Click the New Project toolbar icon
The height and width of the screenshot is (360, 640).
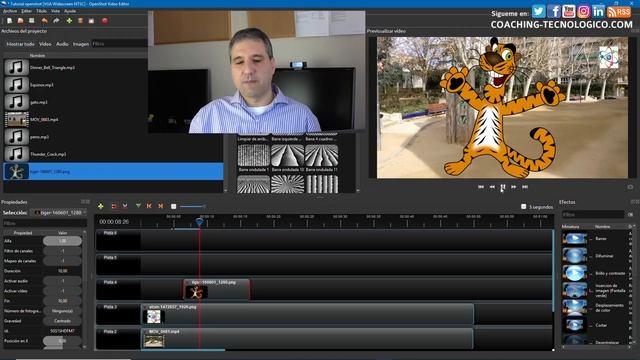[9, 21]
